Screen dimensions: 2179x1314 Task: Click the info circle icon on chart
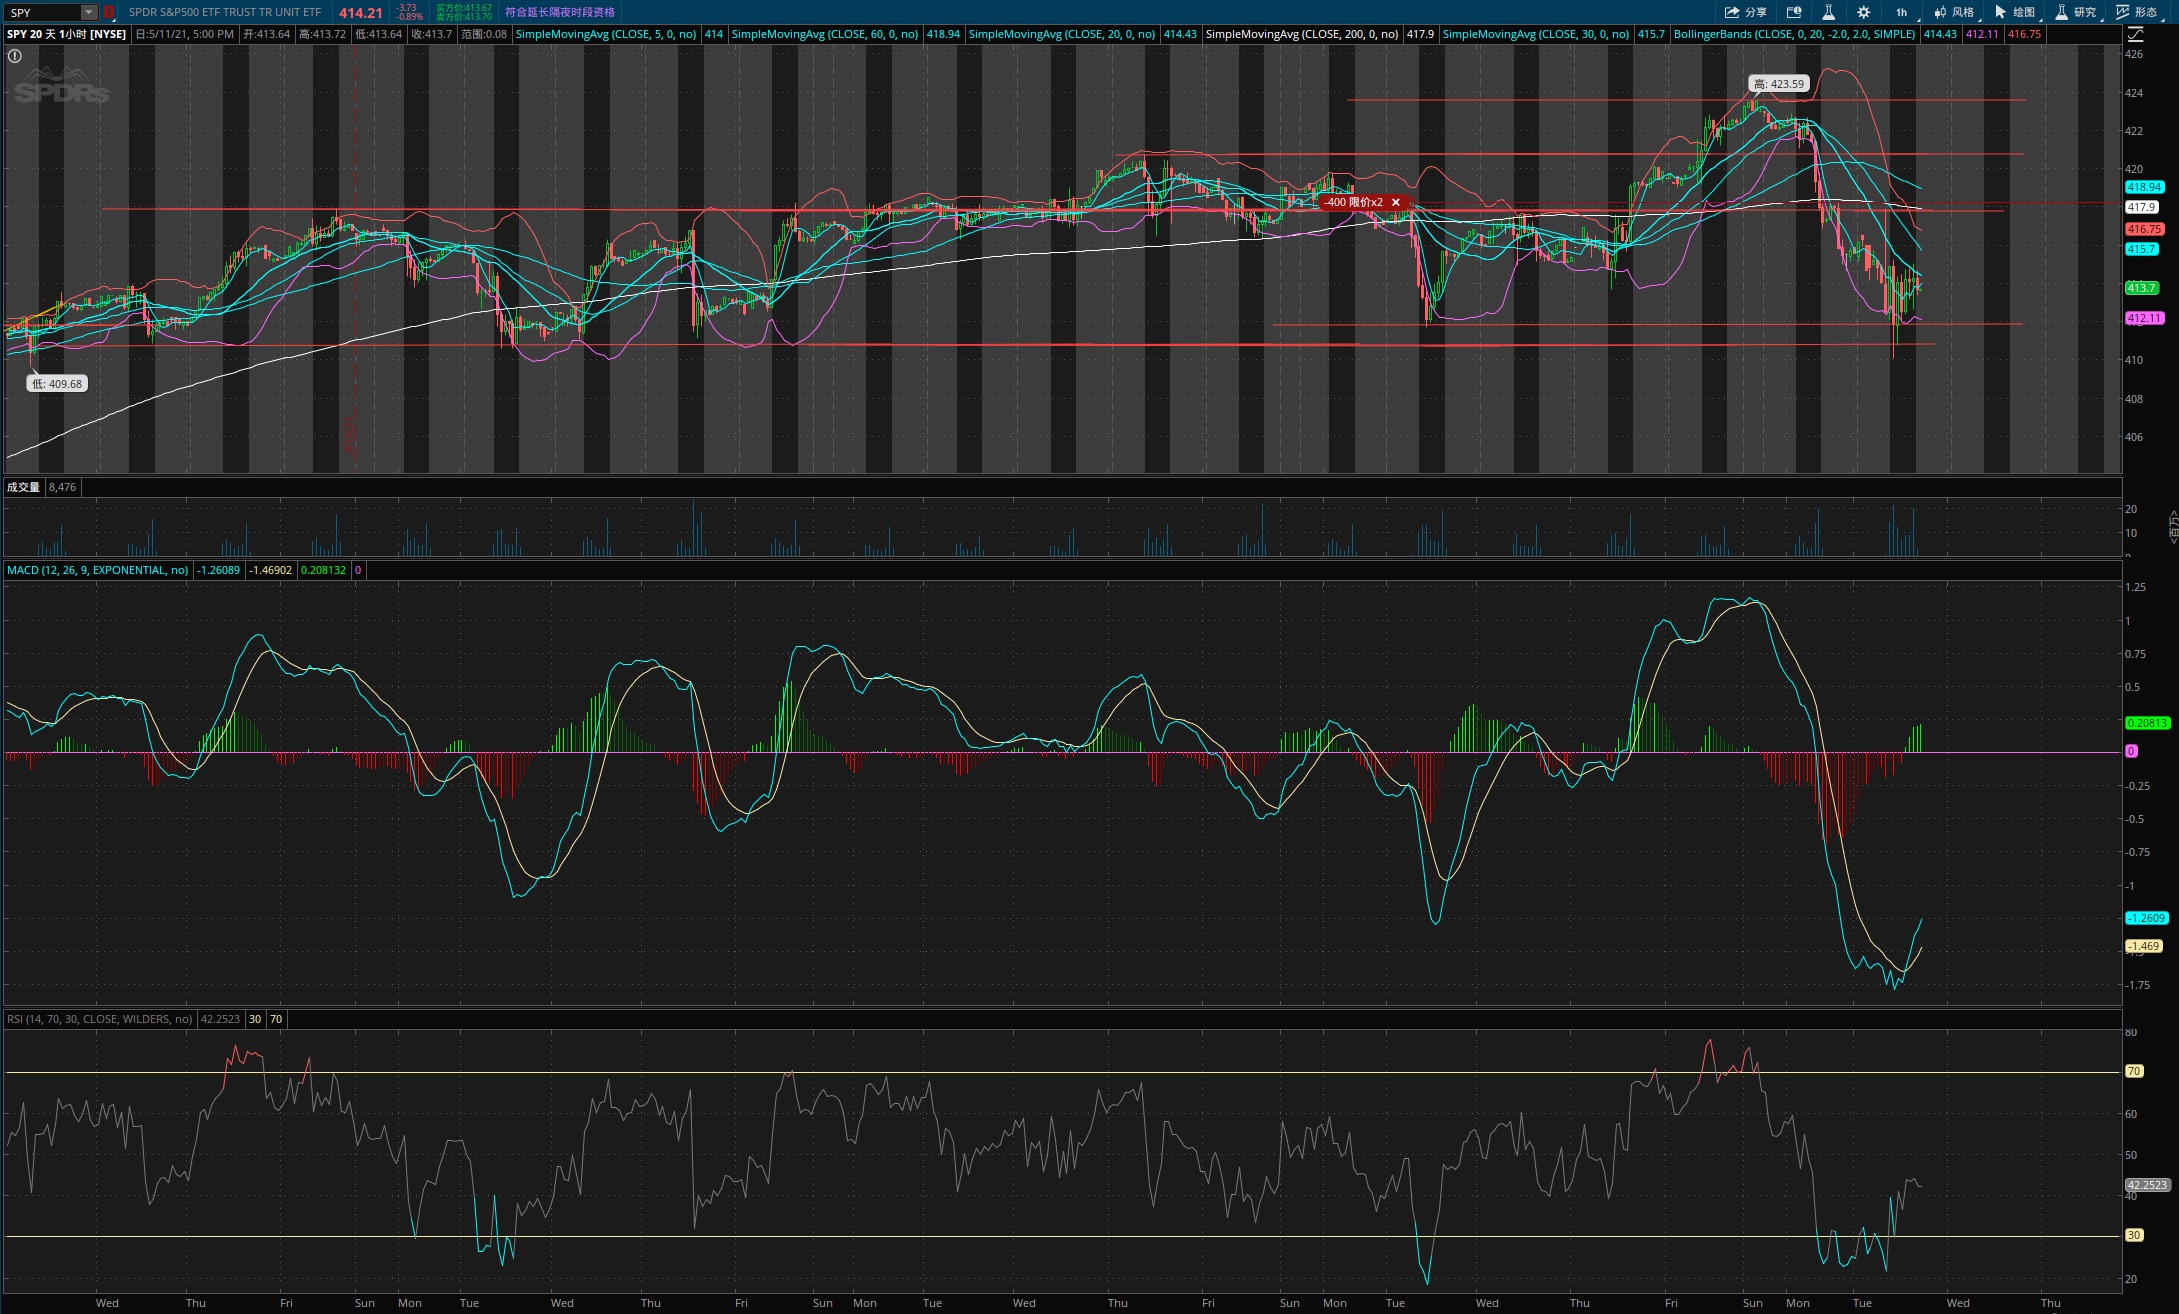pyautogui.click(x=15, y=56)
